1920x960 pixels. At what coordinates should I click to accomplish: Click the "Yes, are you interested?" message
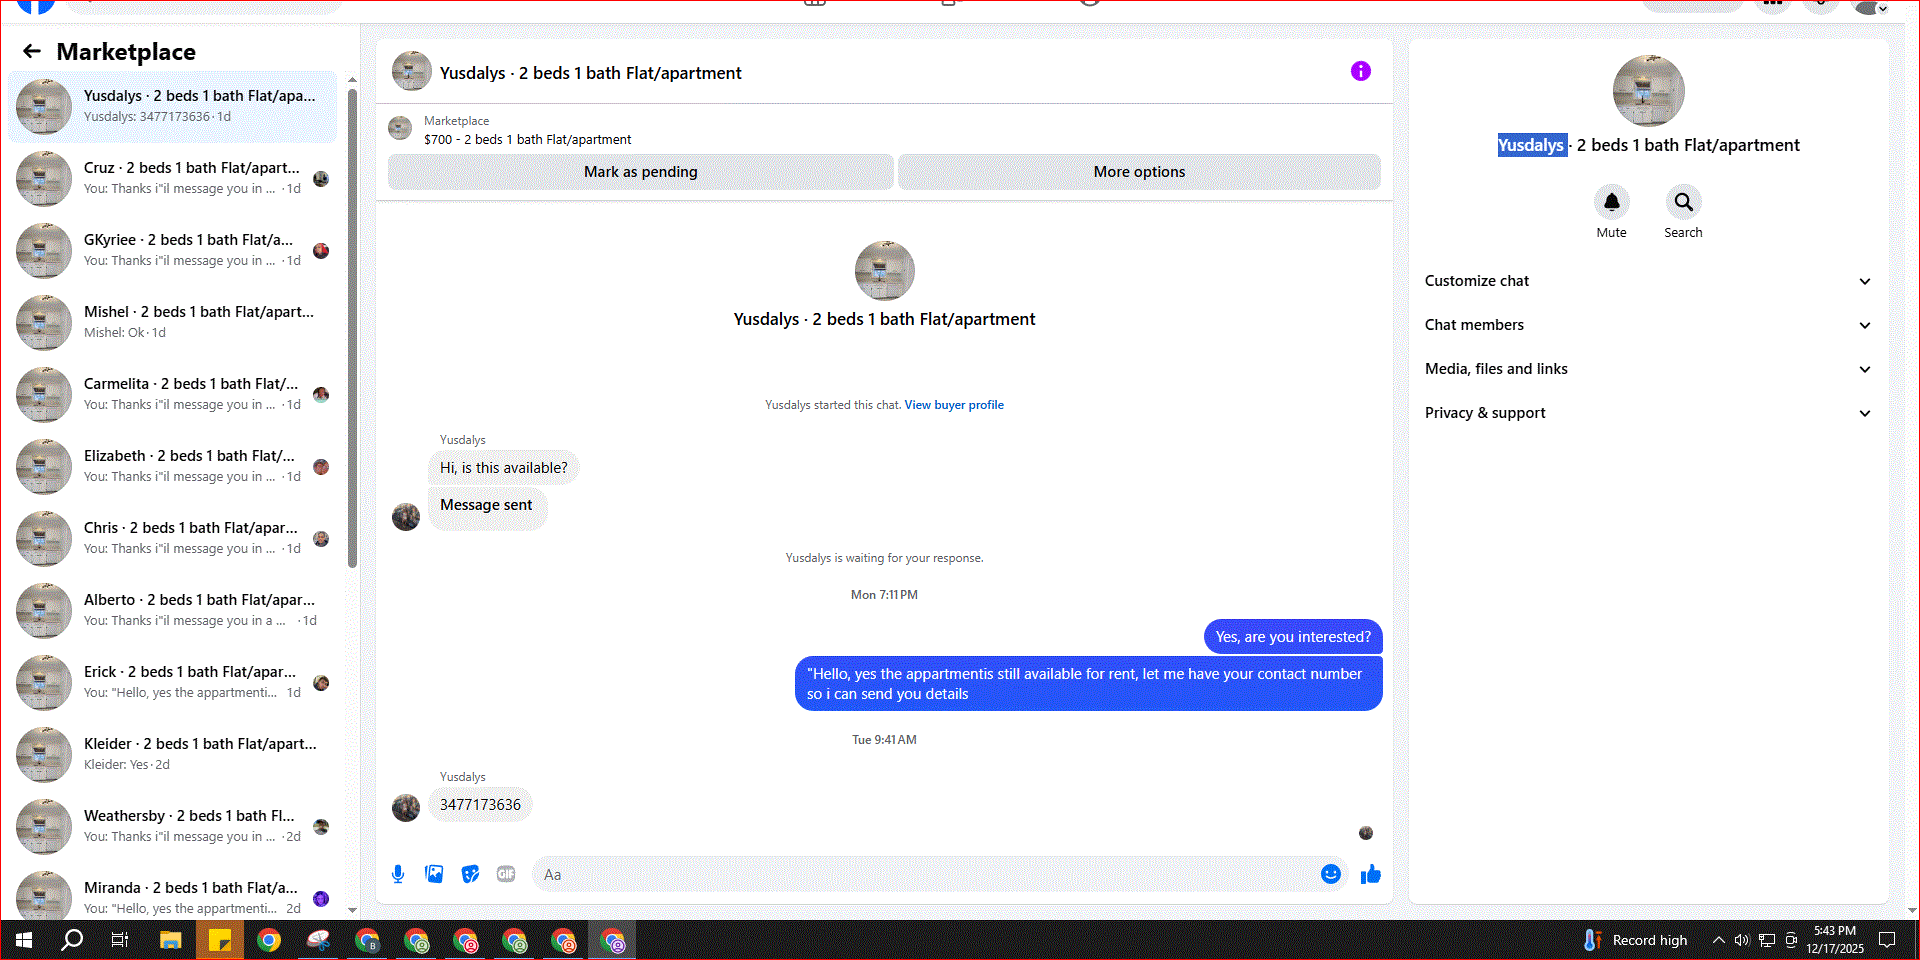1293,637
